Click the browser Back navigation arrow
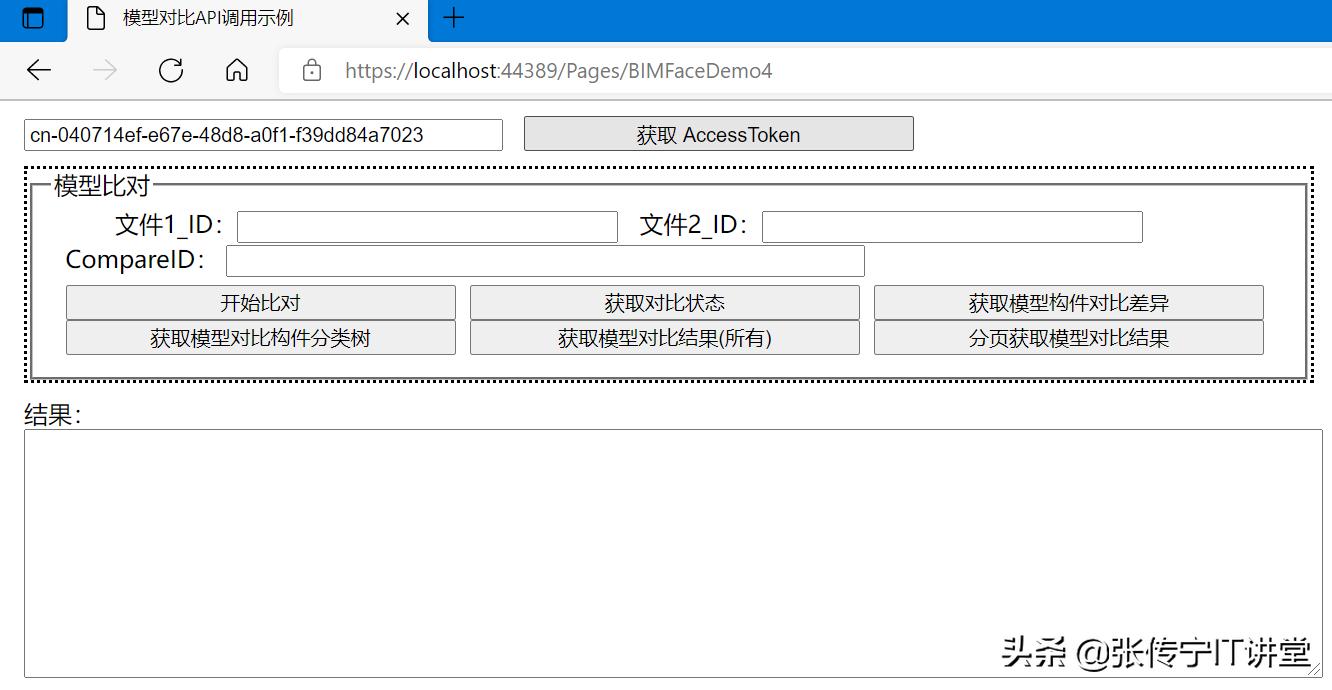This screenshot has width=1332, height=690. pos(38,70)
